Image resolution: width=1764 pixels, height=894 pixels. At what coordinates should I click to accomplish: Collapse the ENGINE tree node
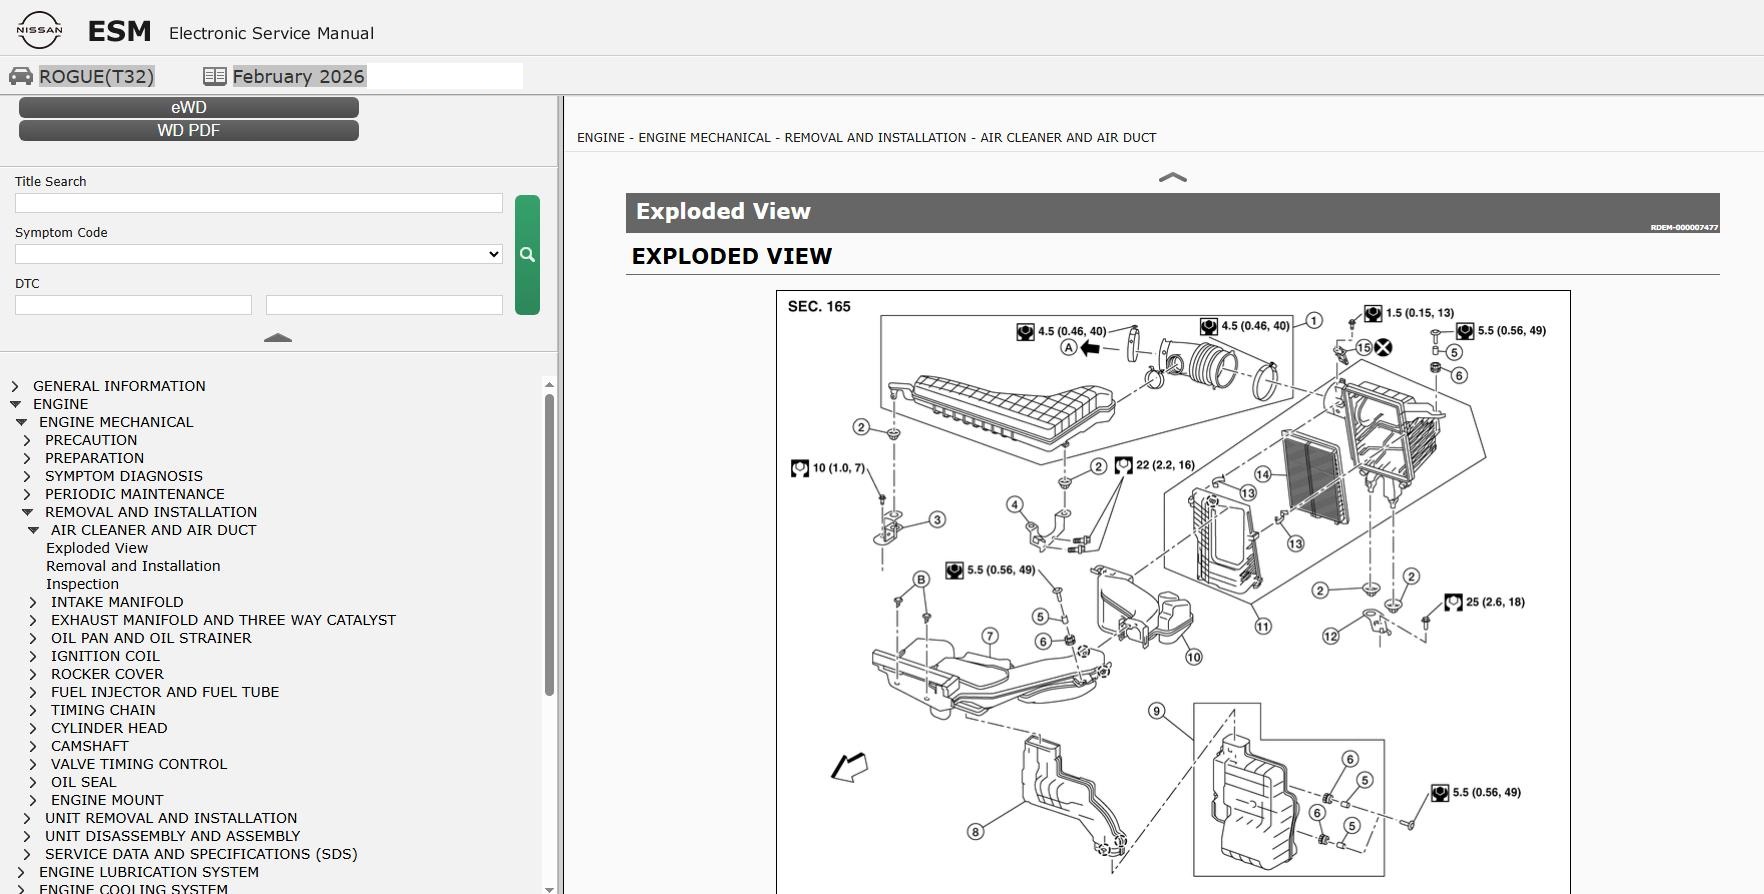point(15,404)
